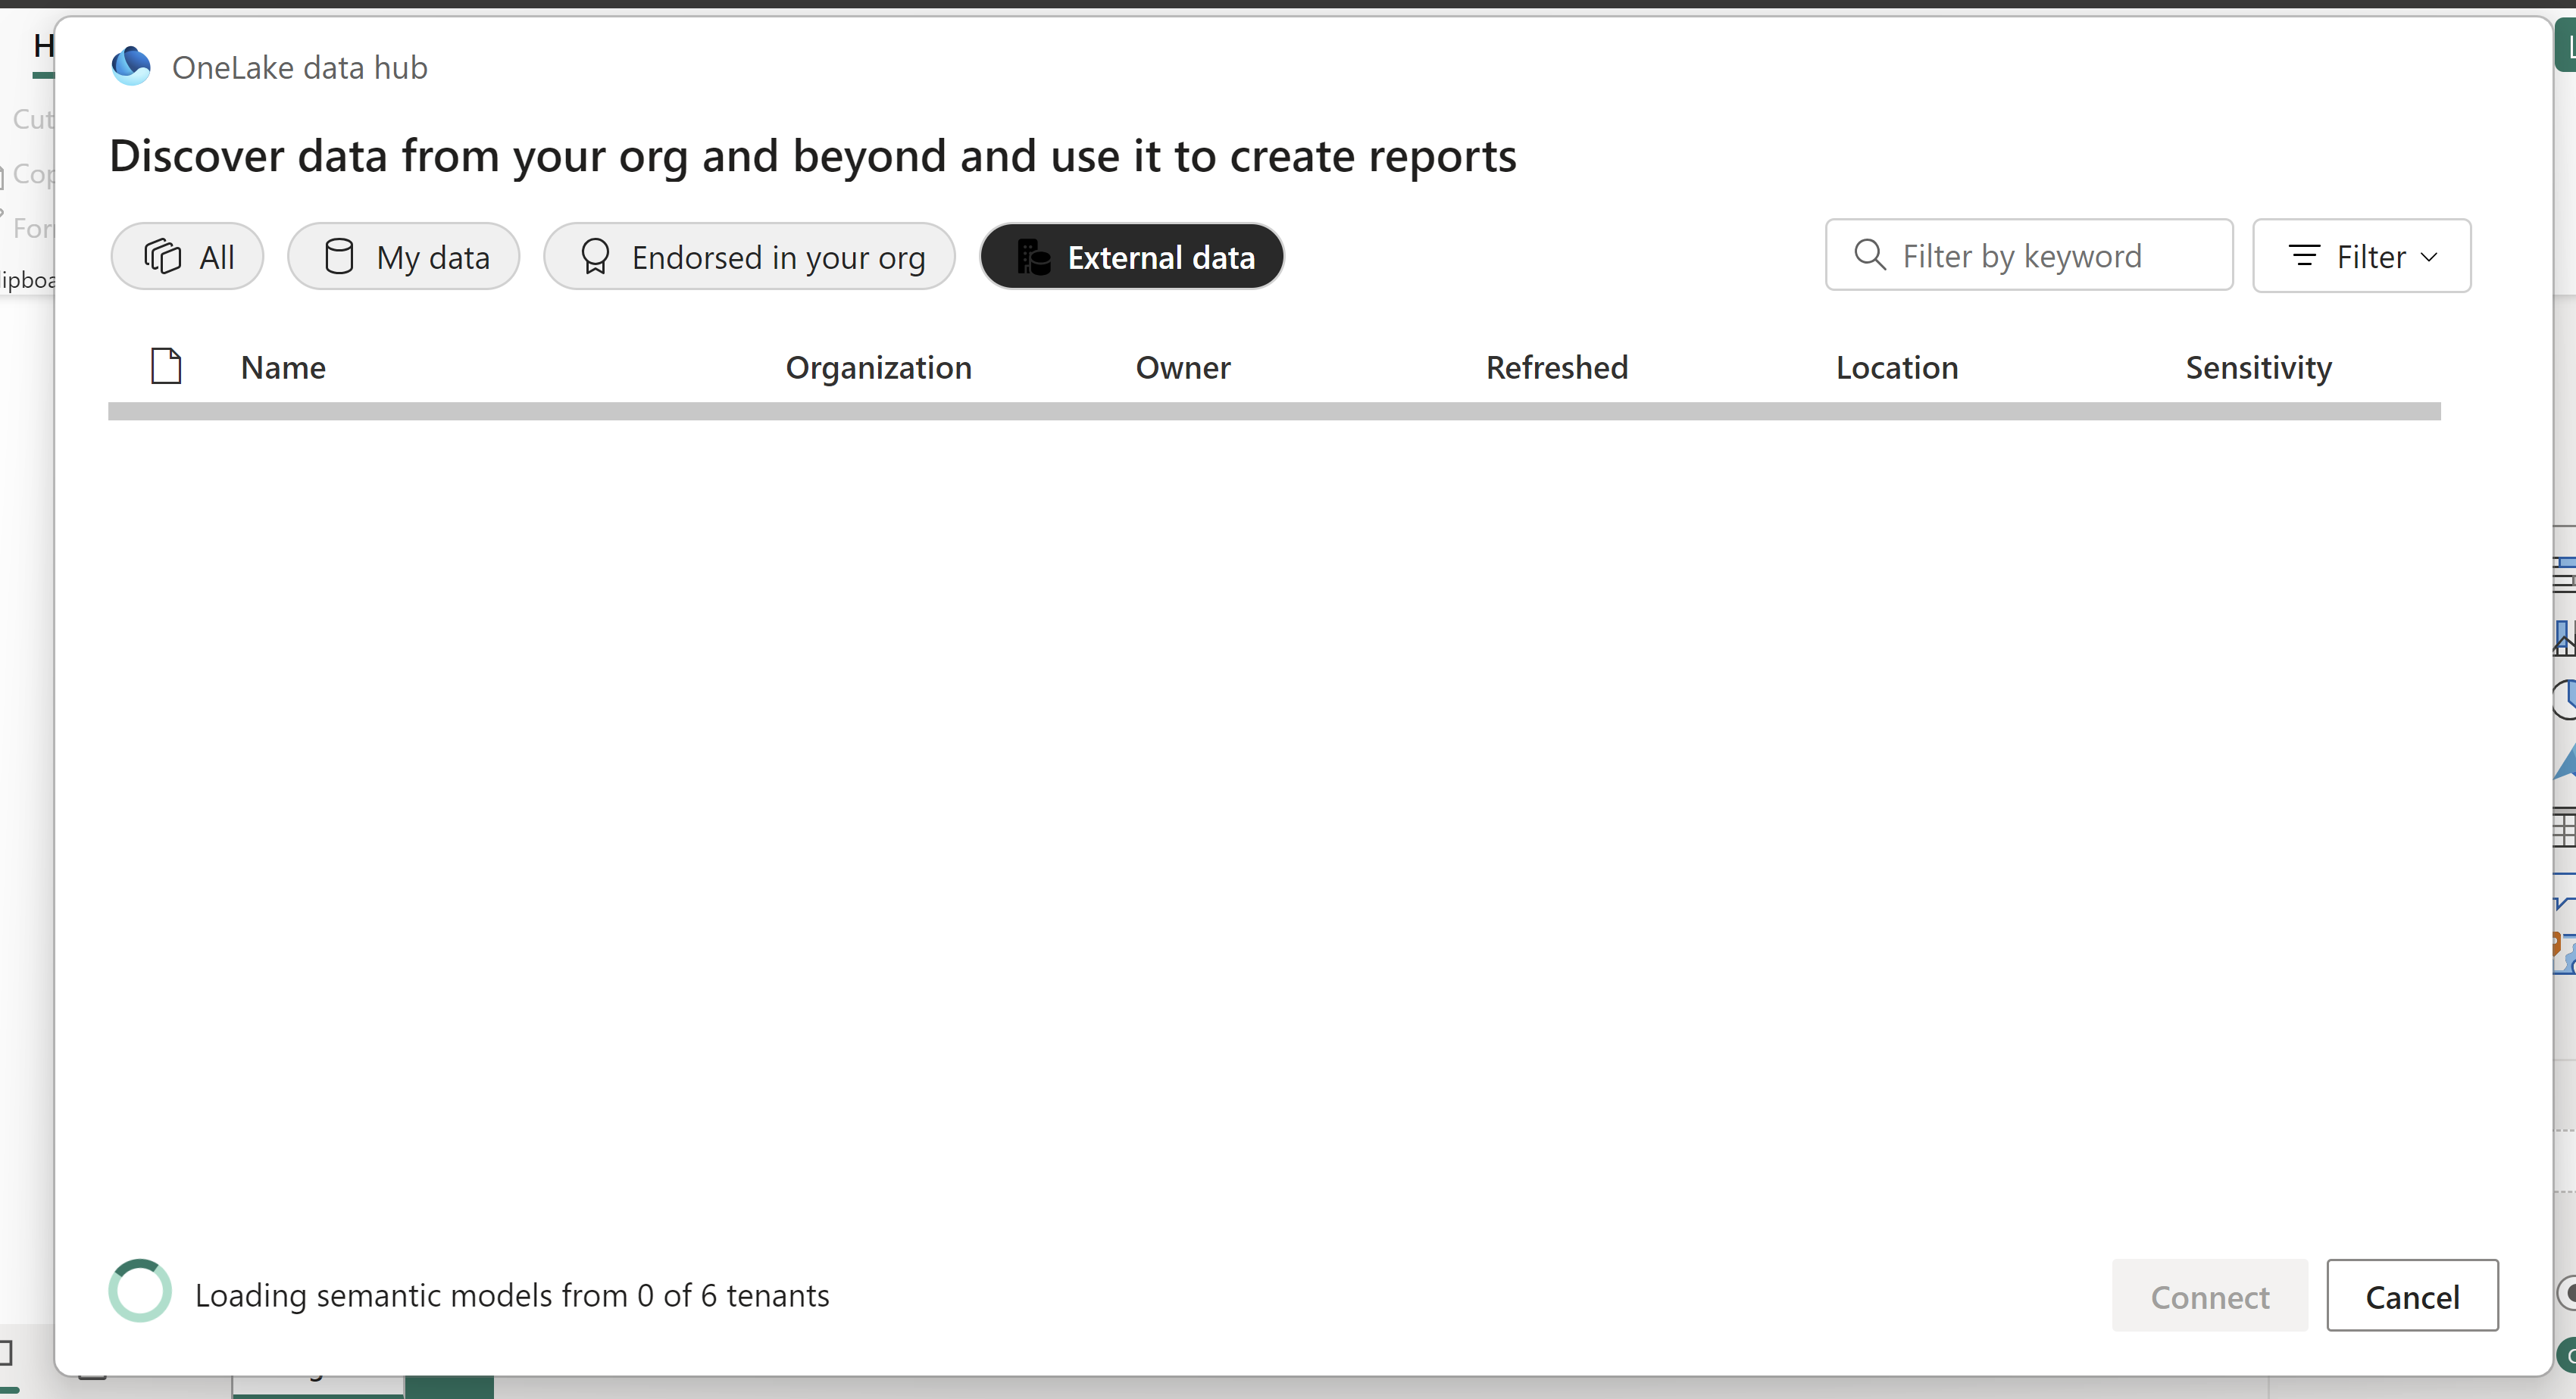The width and height of the screenshot is (2576, 1399).
Task: Click the magnifier icon in keyword filter box
Action: (x=1868, y=255)
